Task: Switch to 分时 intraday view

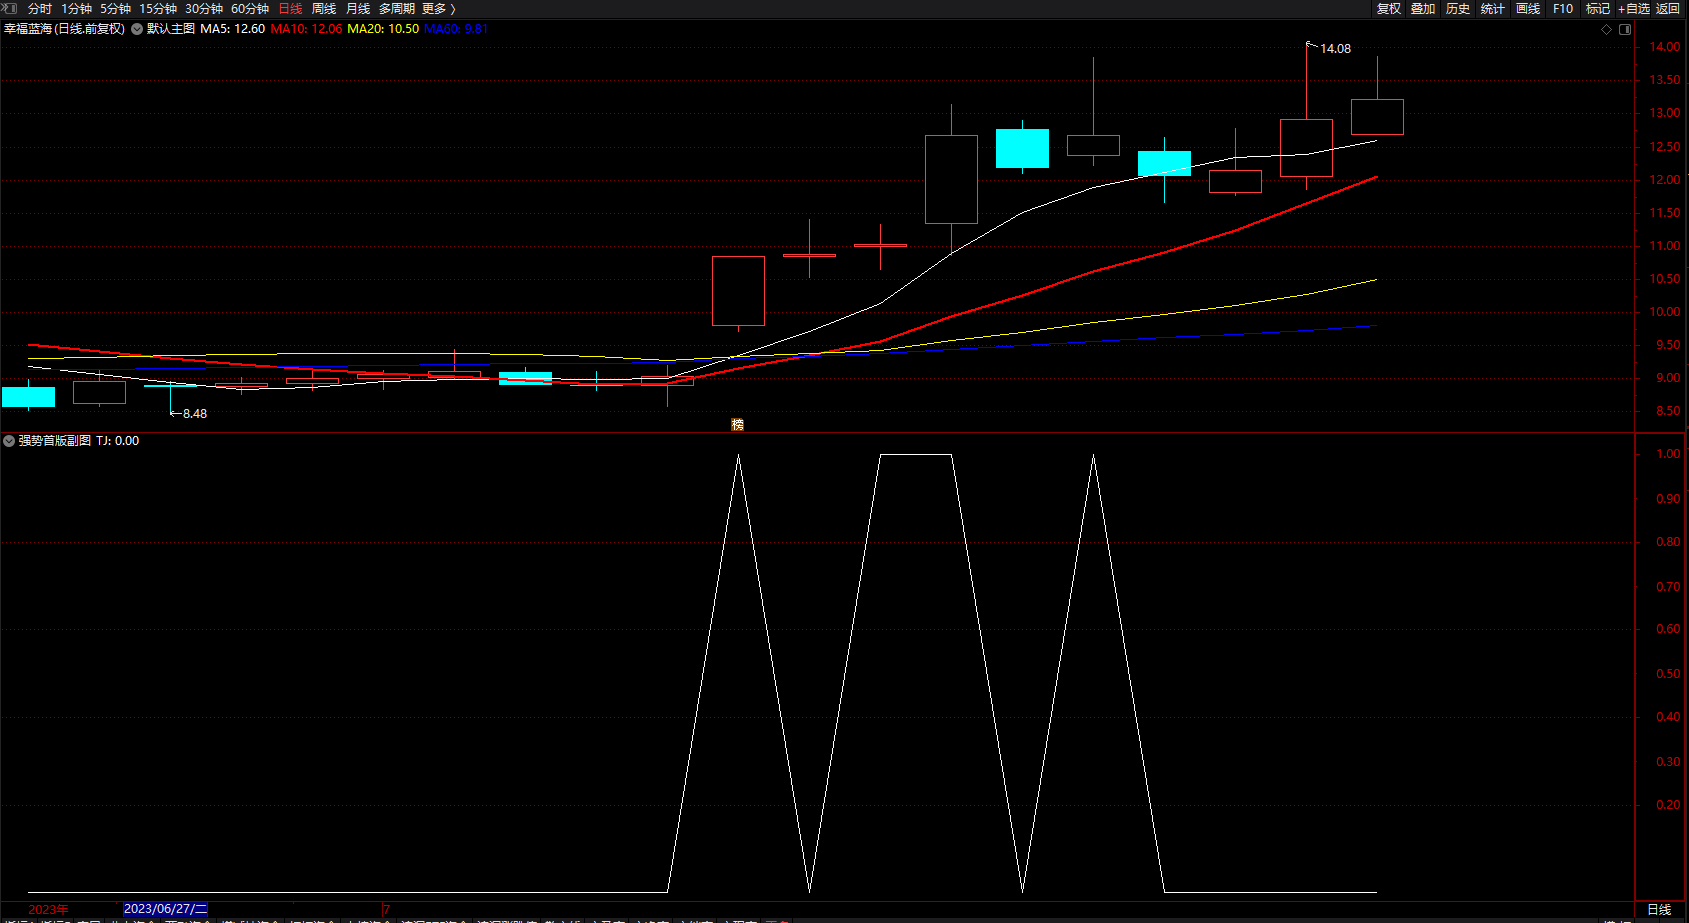Action: click(x=40, y=9)
